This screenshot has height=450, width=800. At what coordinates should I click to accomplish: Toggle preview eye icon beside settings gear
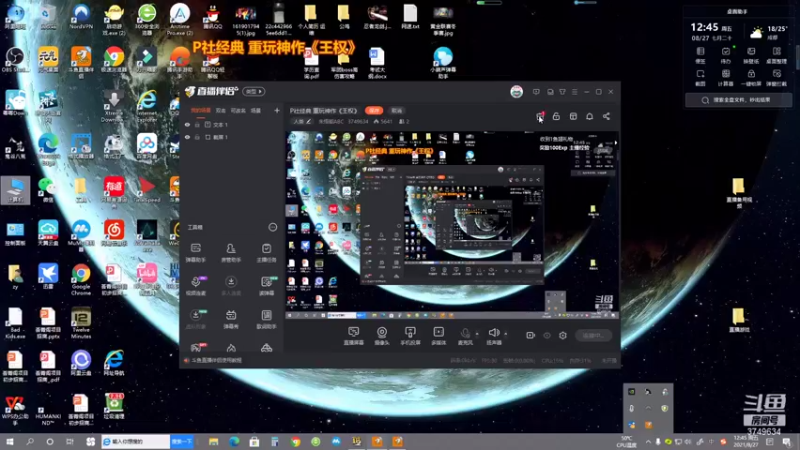(x=546, y=335)
